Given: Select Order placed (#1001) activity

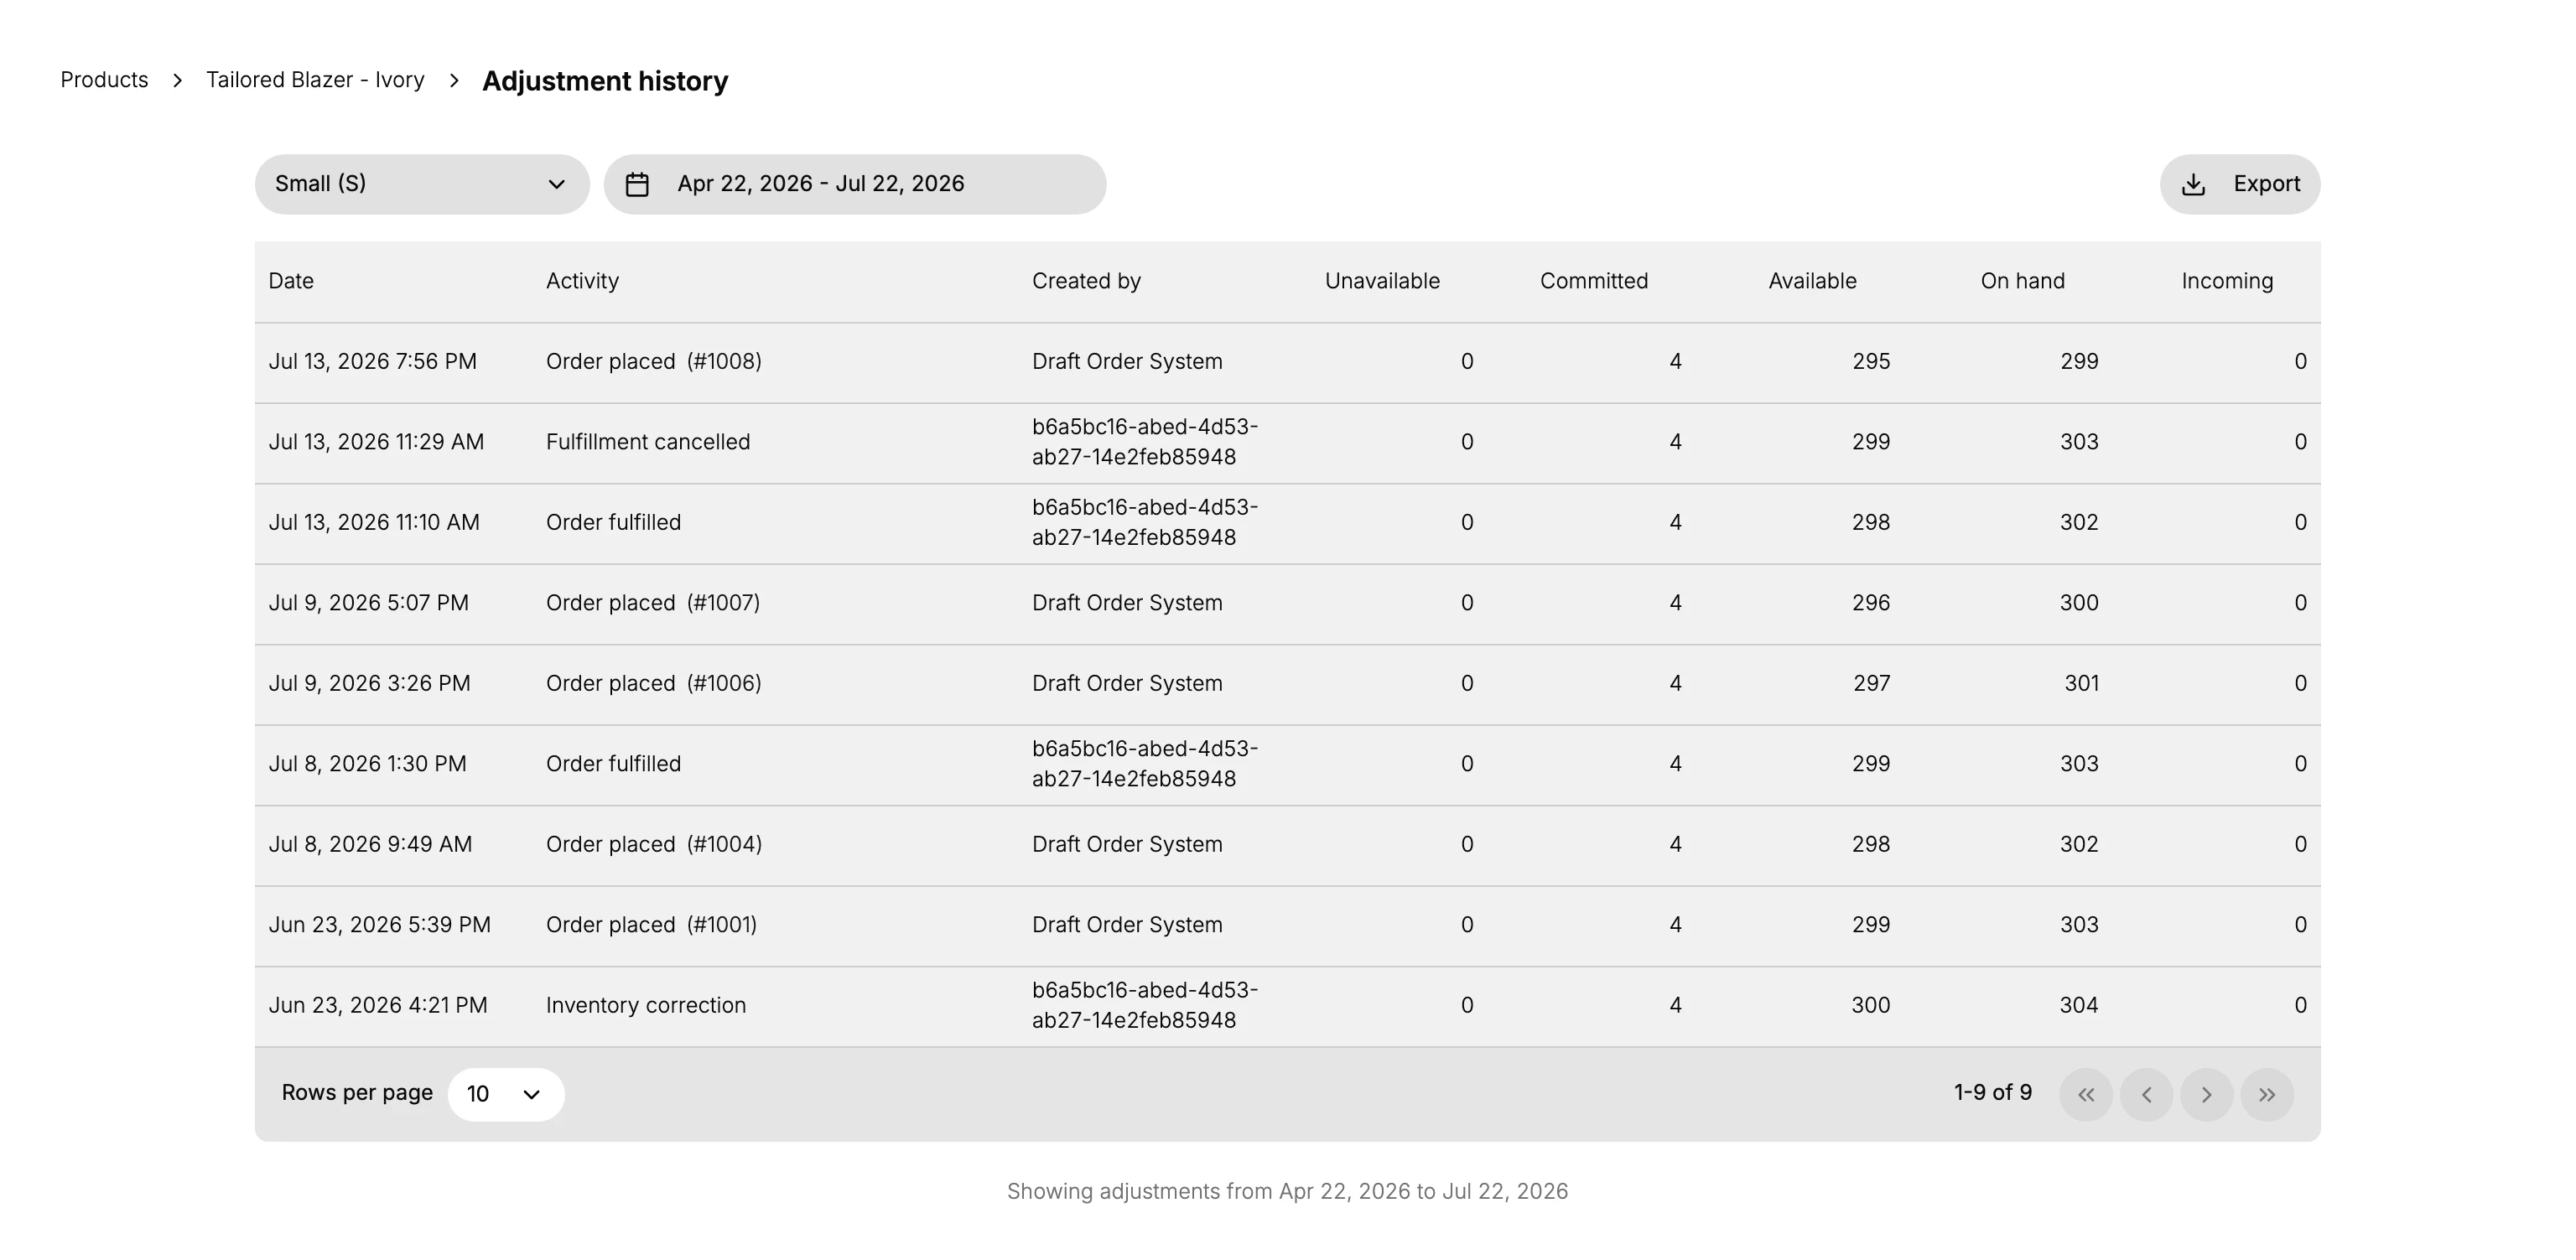Looking at the screenshot, I should click(651, 925).
